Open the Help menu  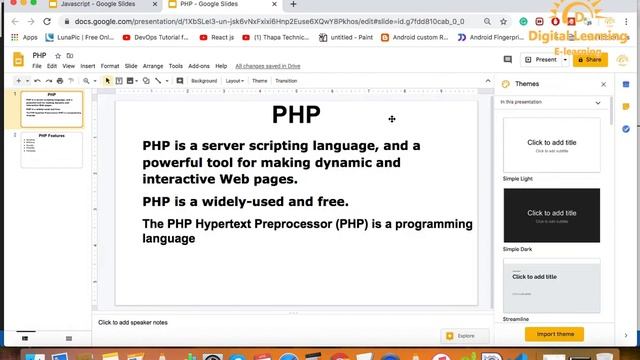click(221, 66)
